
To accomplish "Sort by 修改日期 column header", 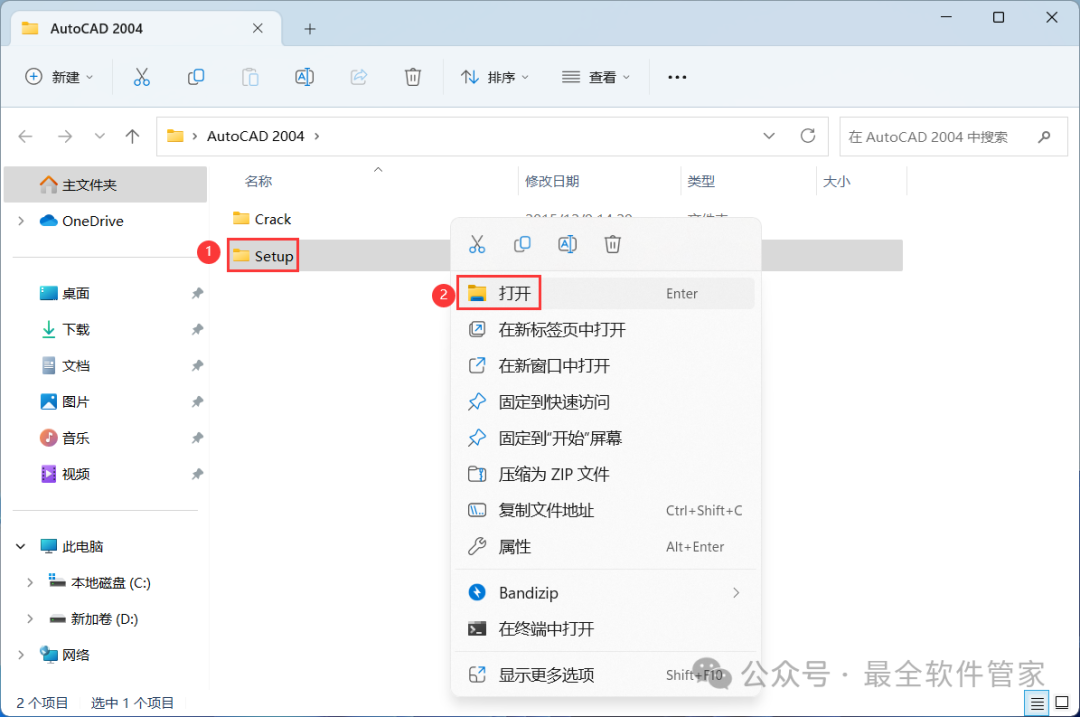I will tap(552, 181).
